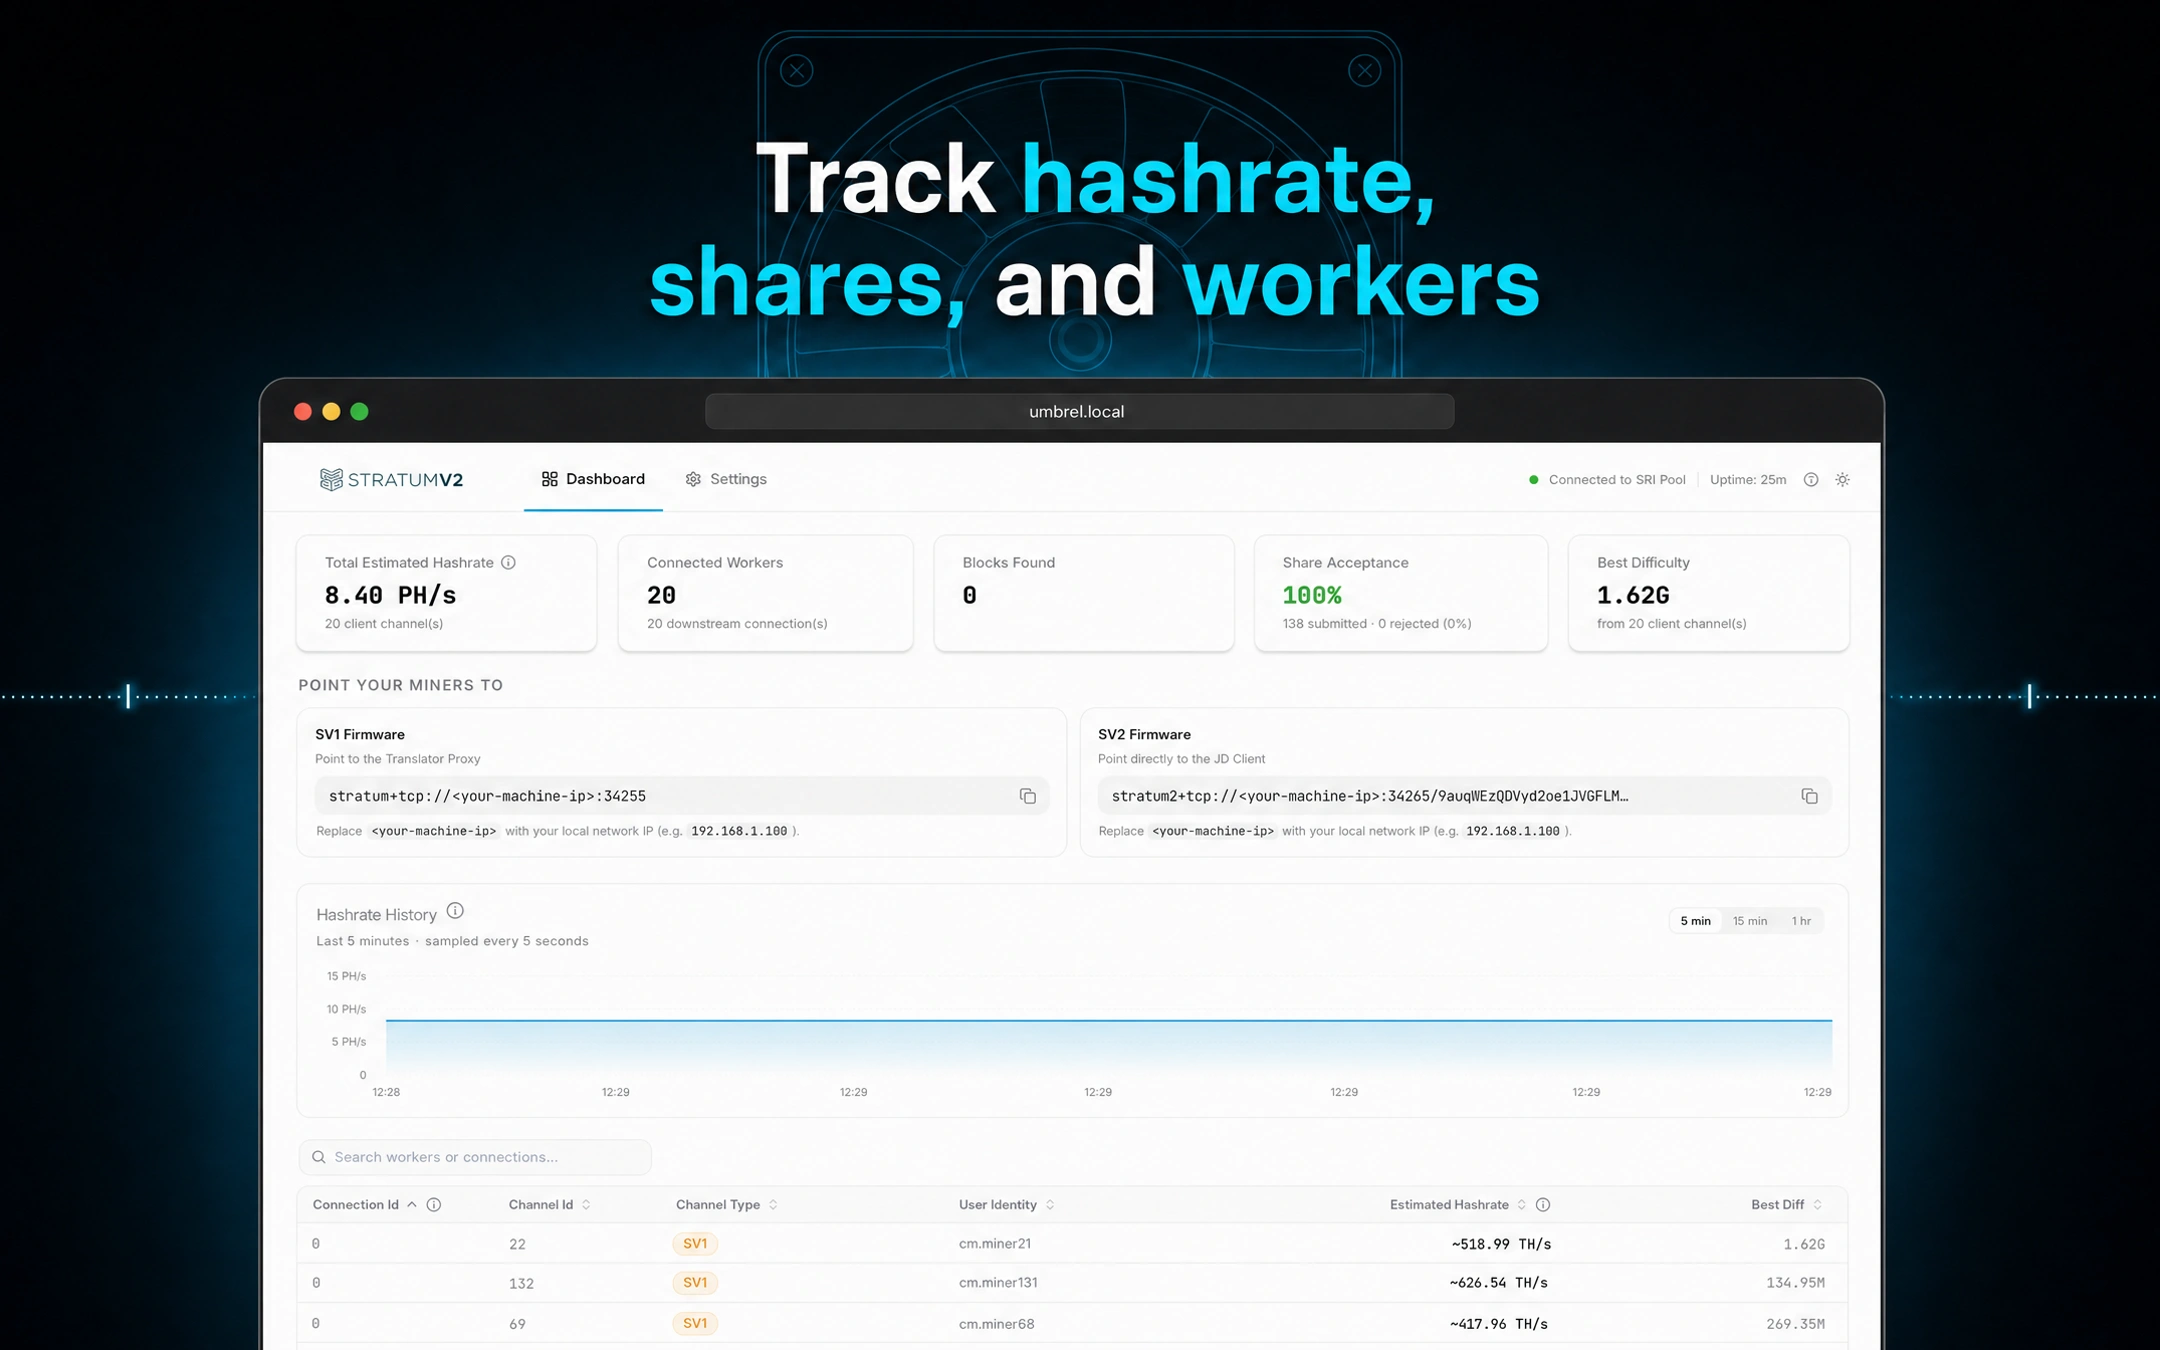Click the ~626.54 TH/s hashrate value
The image size is (2160, 1350).
[1498, 1283]
